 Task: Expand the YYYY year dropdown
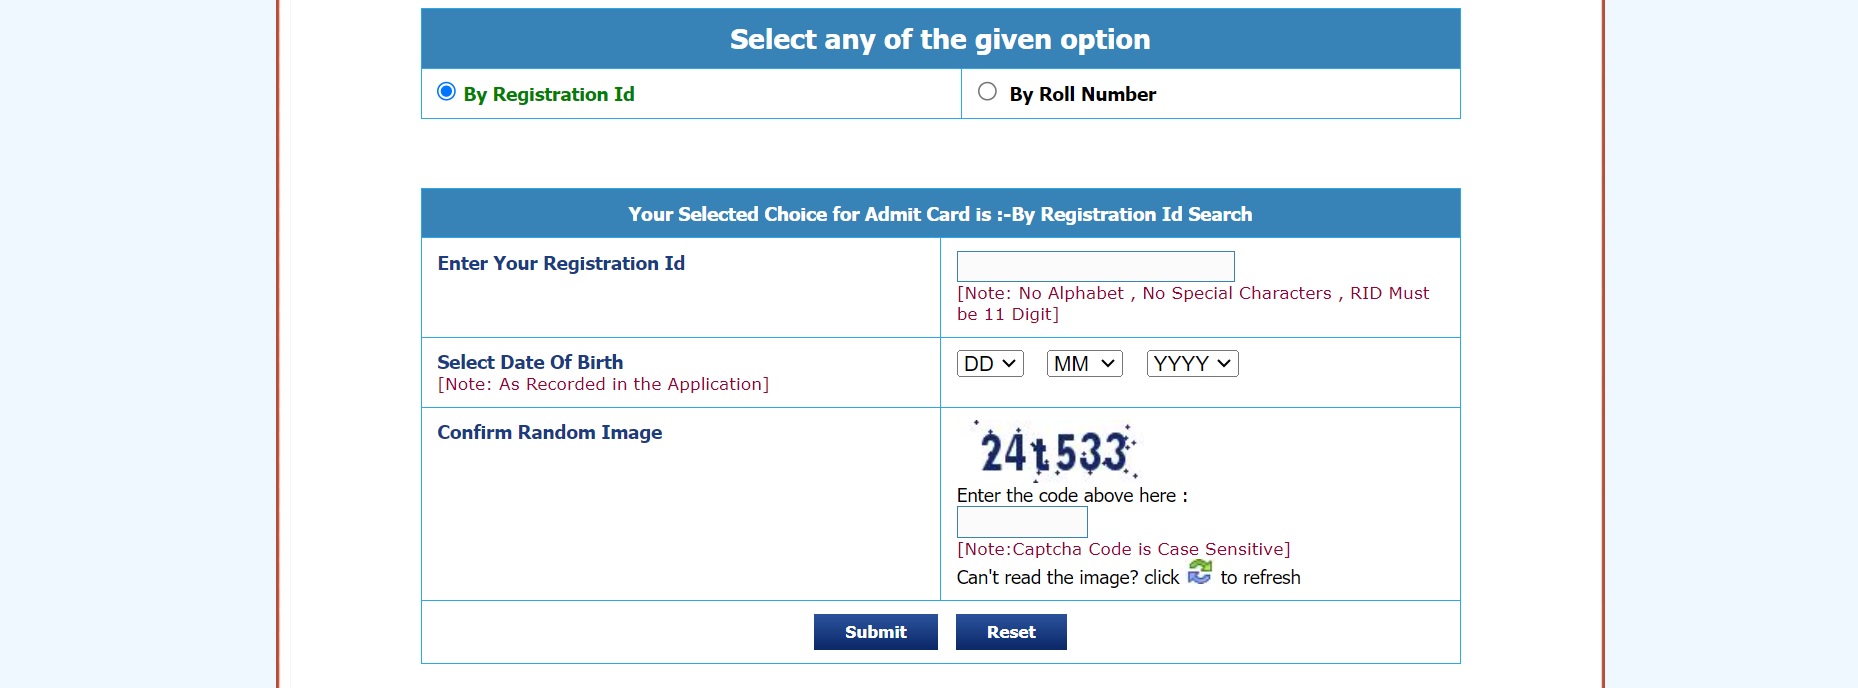point(1192,364)
